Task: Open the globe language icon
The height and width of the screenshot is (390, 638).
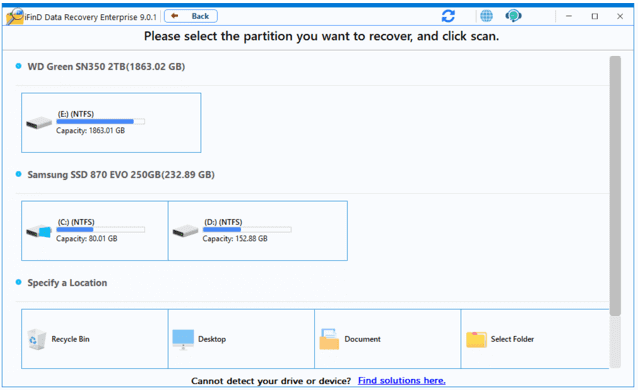Action: pos(486,16)
